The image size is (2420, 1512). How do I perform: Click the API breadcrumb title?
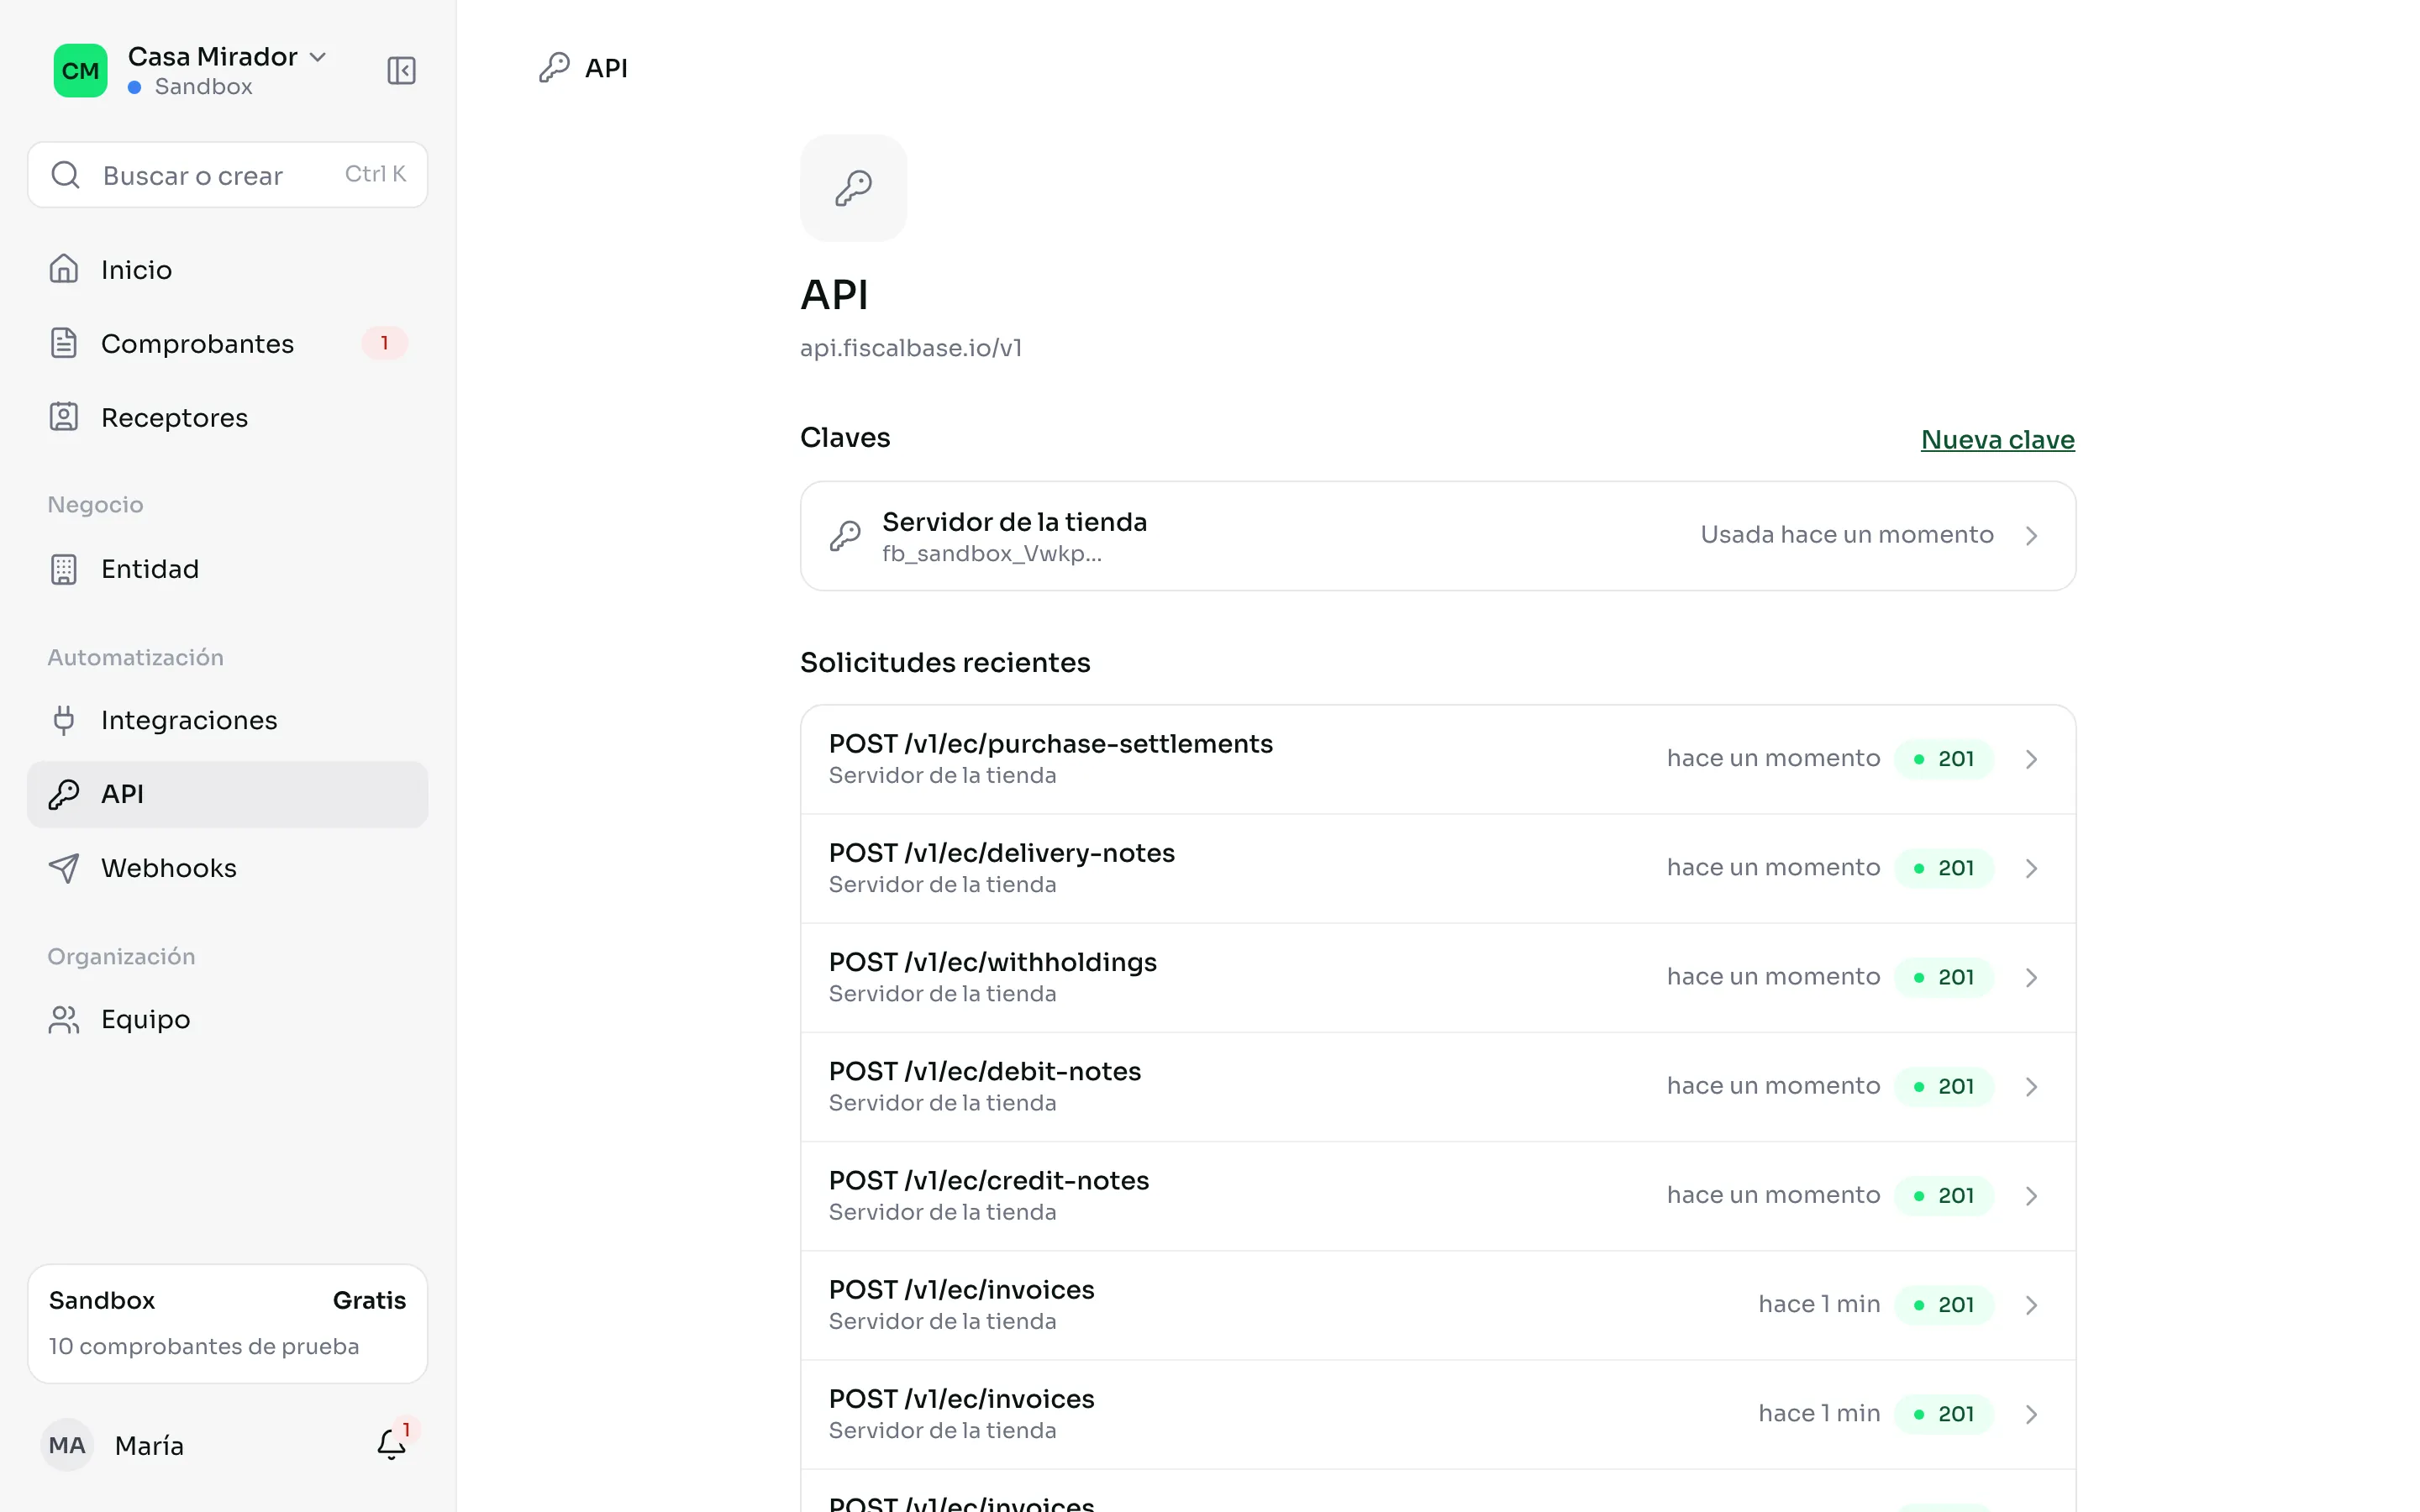click(x=606, y=68)
